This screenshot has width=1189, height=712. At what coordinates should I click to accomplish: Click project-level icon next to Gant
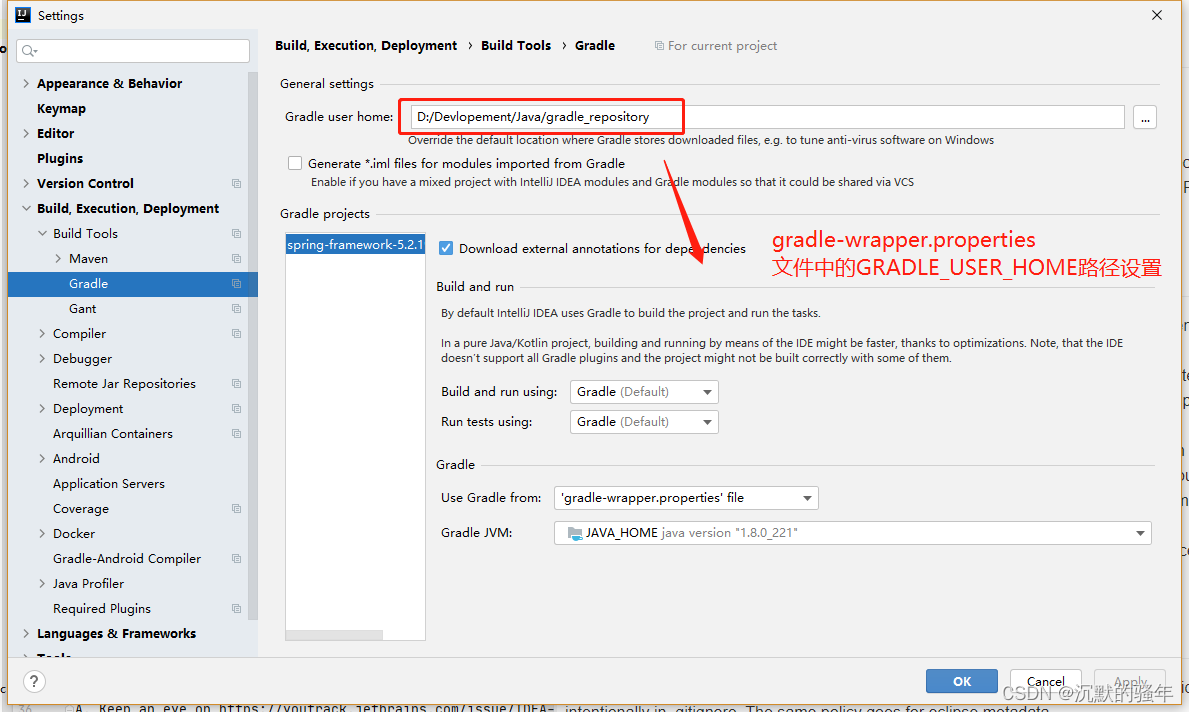pyautogui.click(x=237, y=309)
